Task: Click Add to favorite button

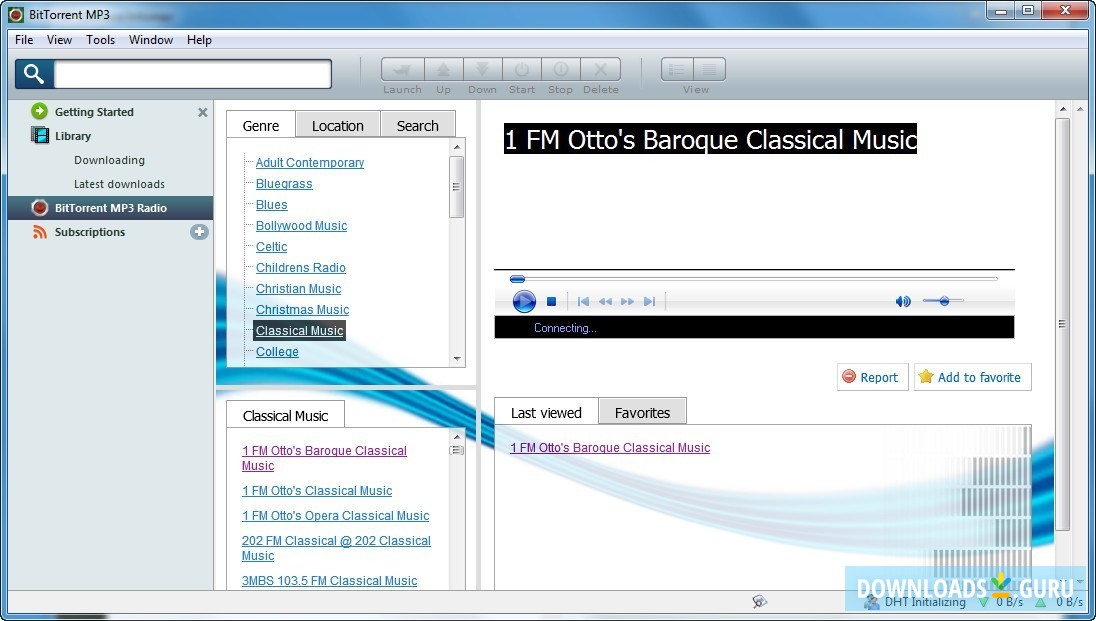Action: coord(972,377)
